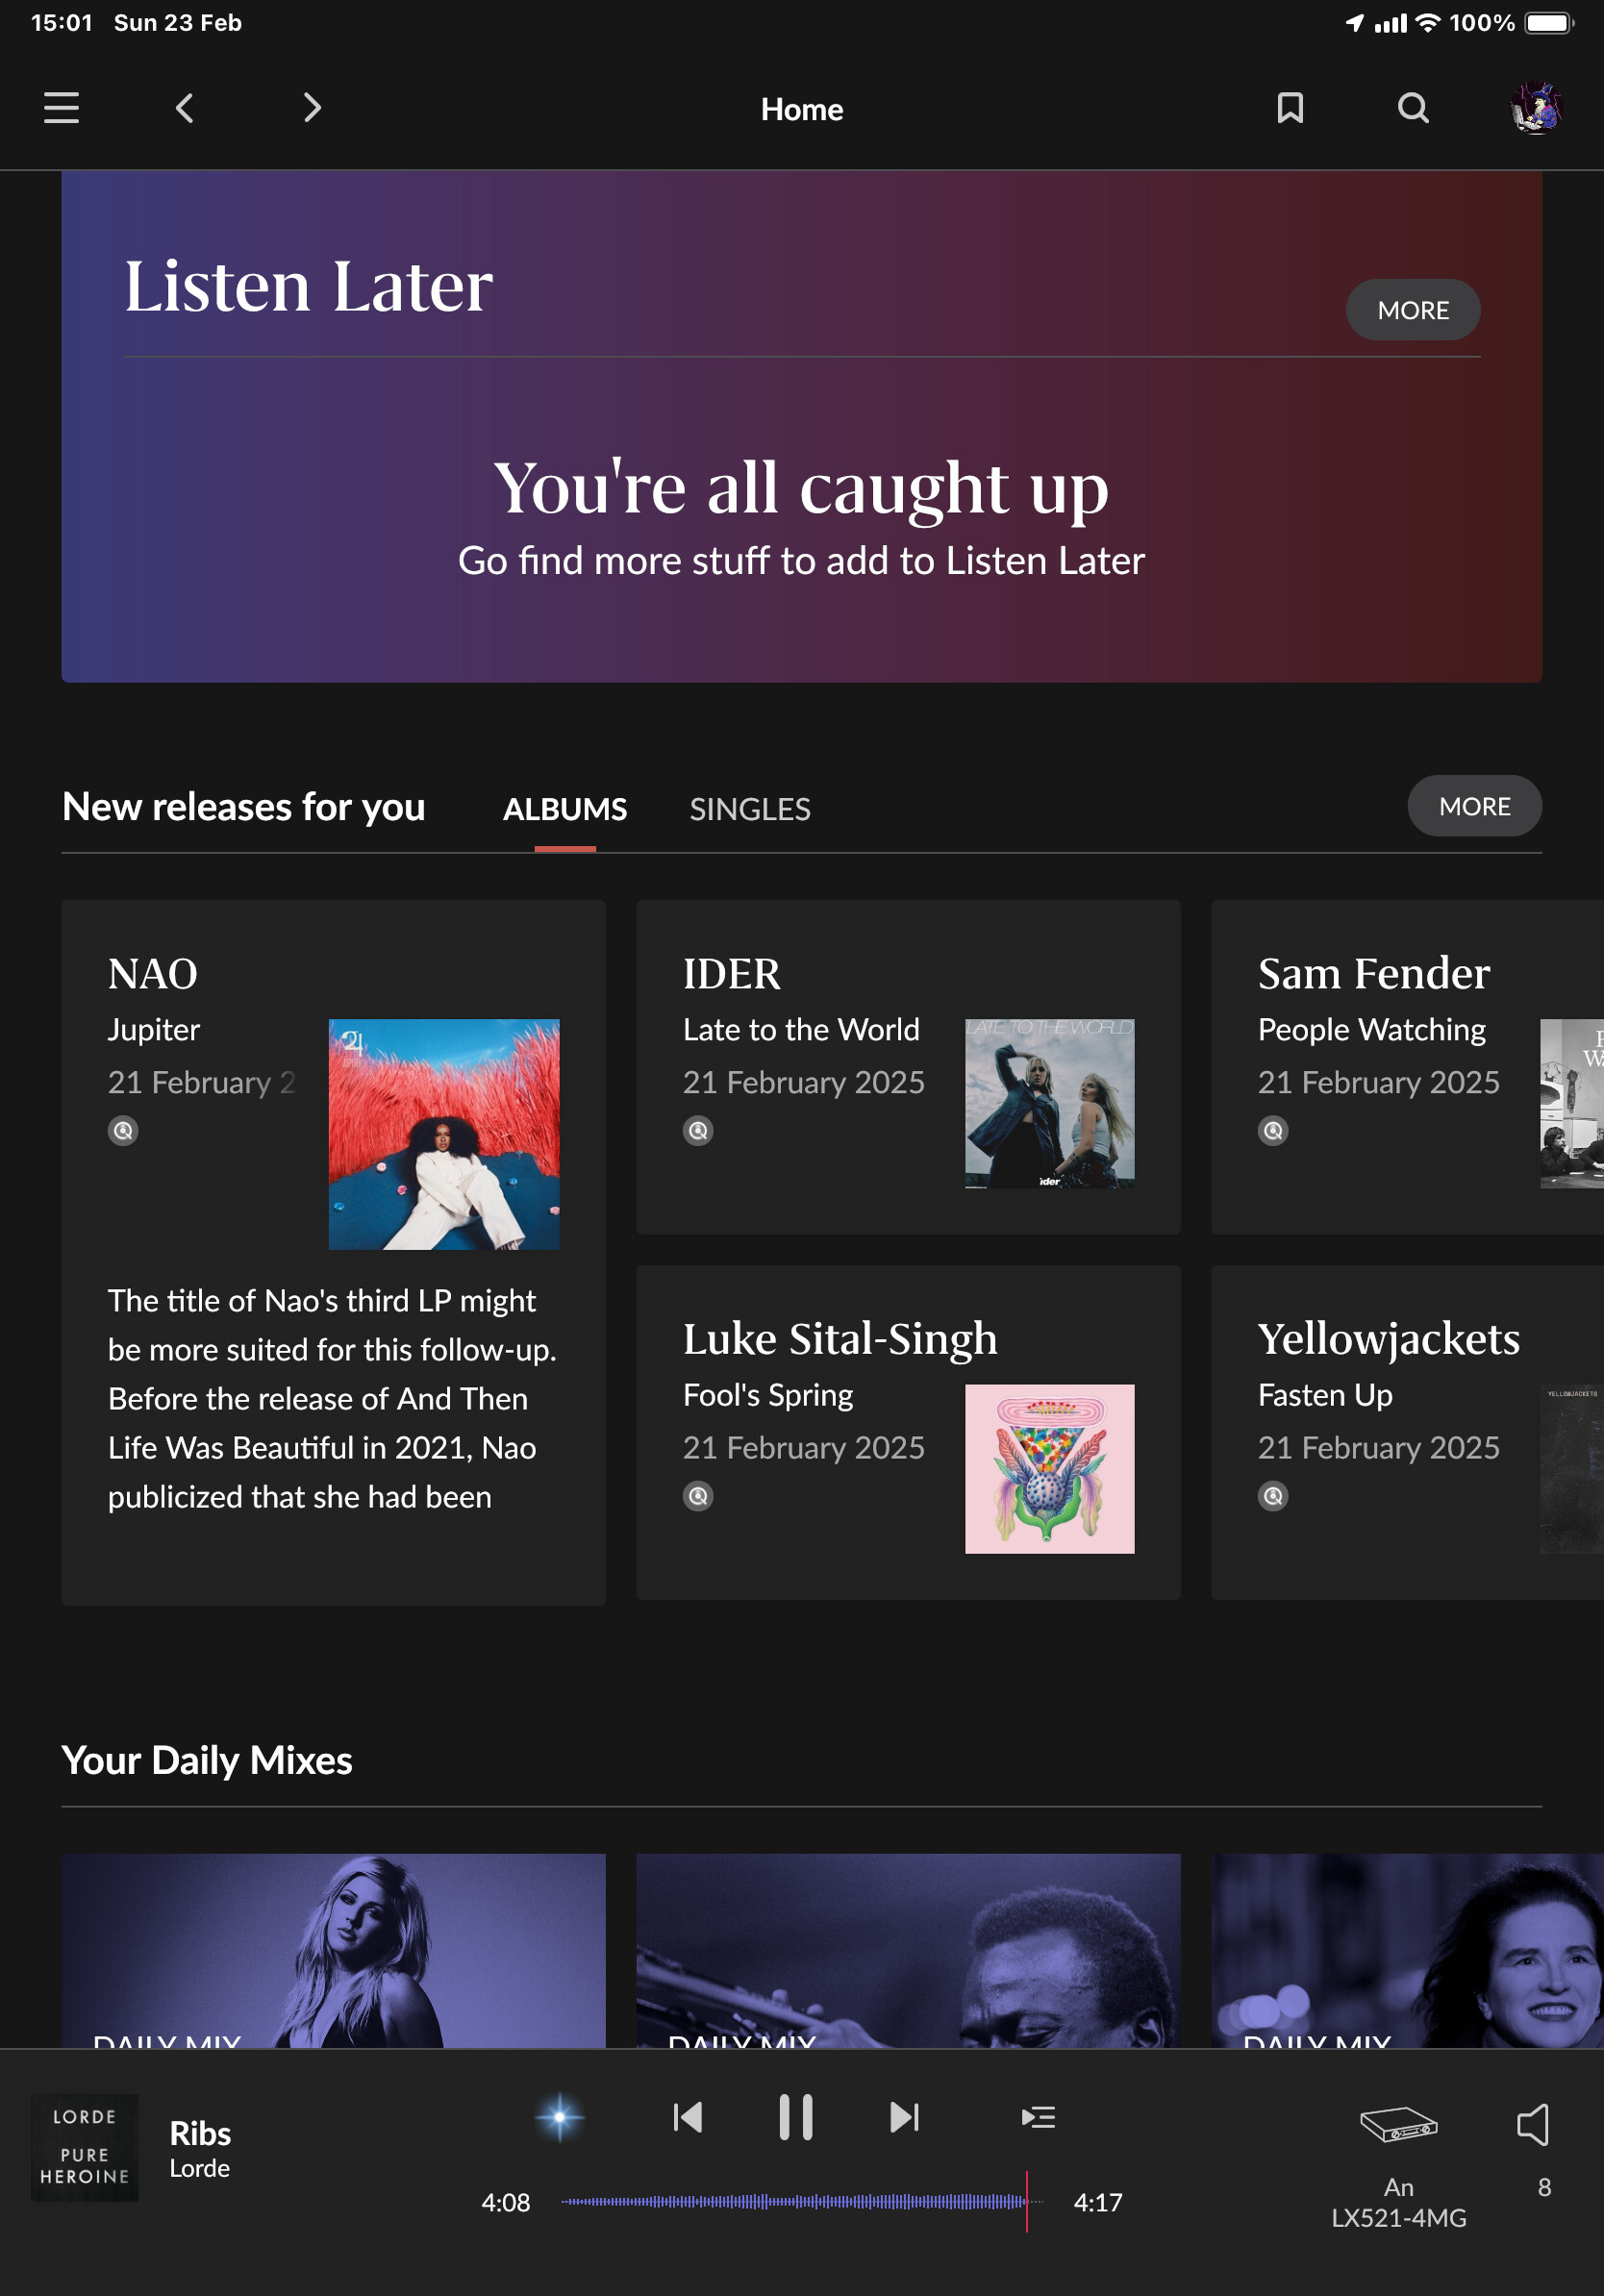The image size is (1604, 2296).
Task: Click the Your Daily Mixes heading
Action: pos(207,1760)
